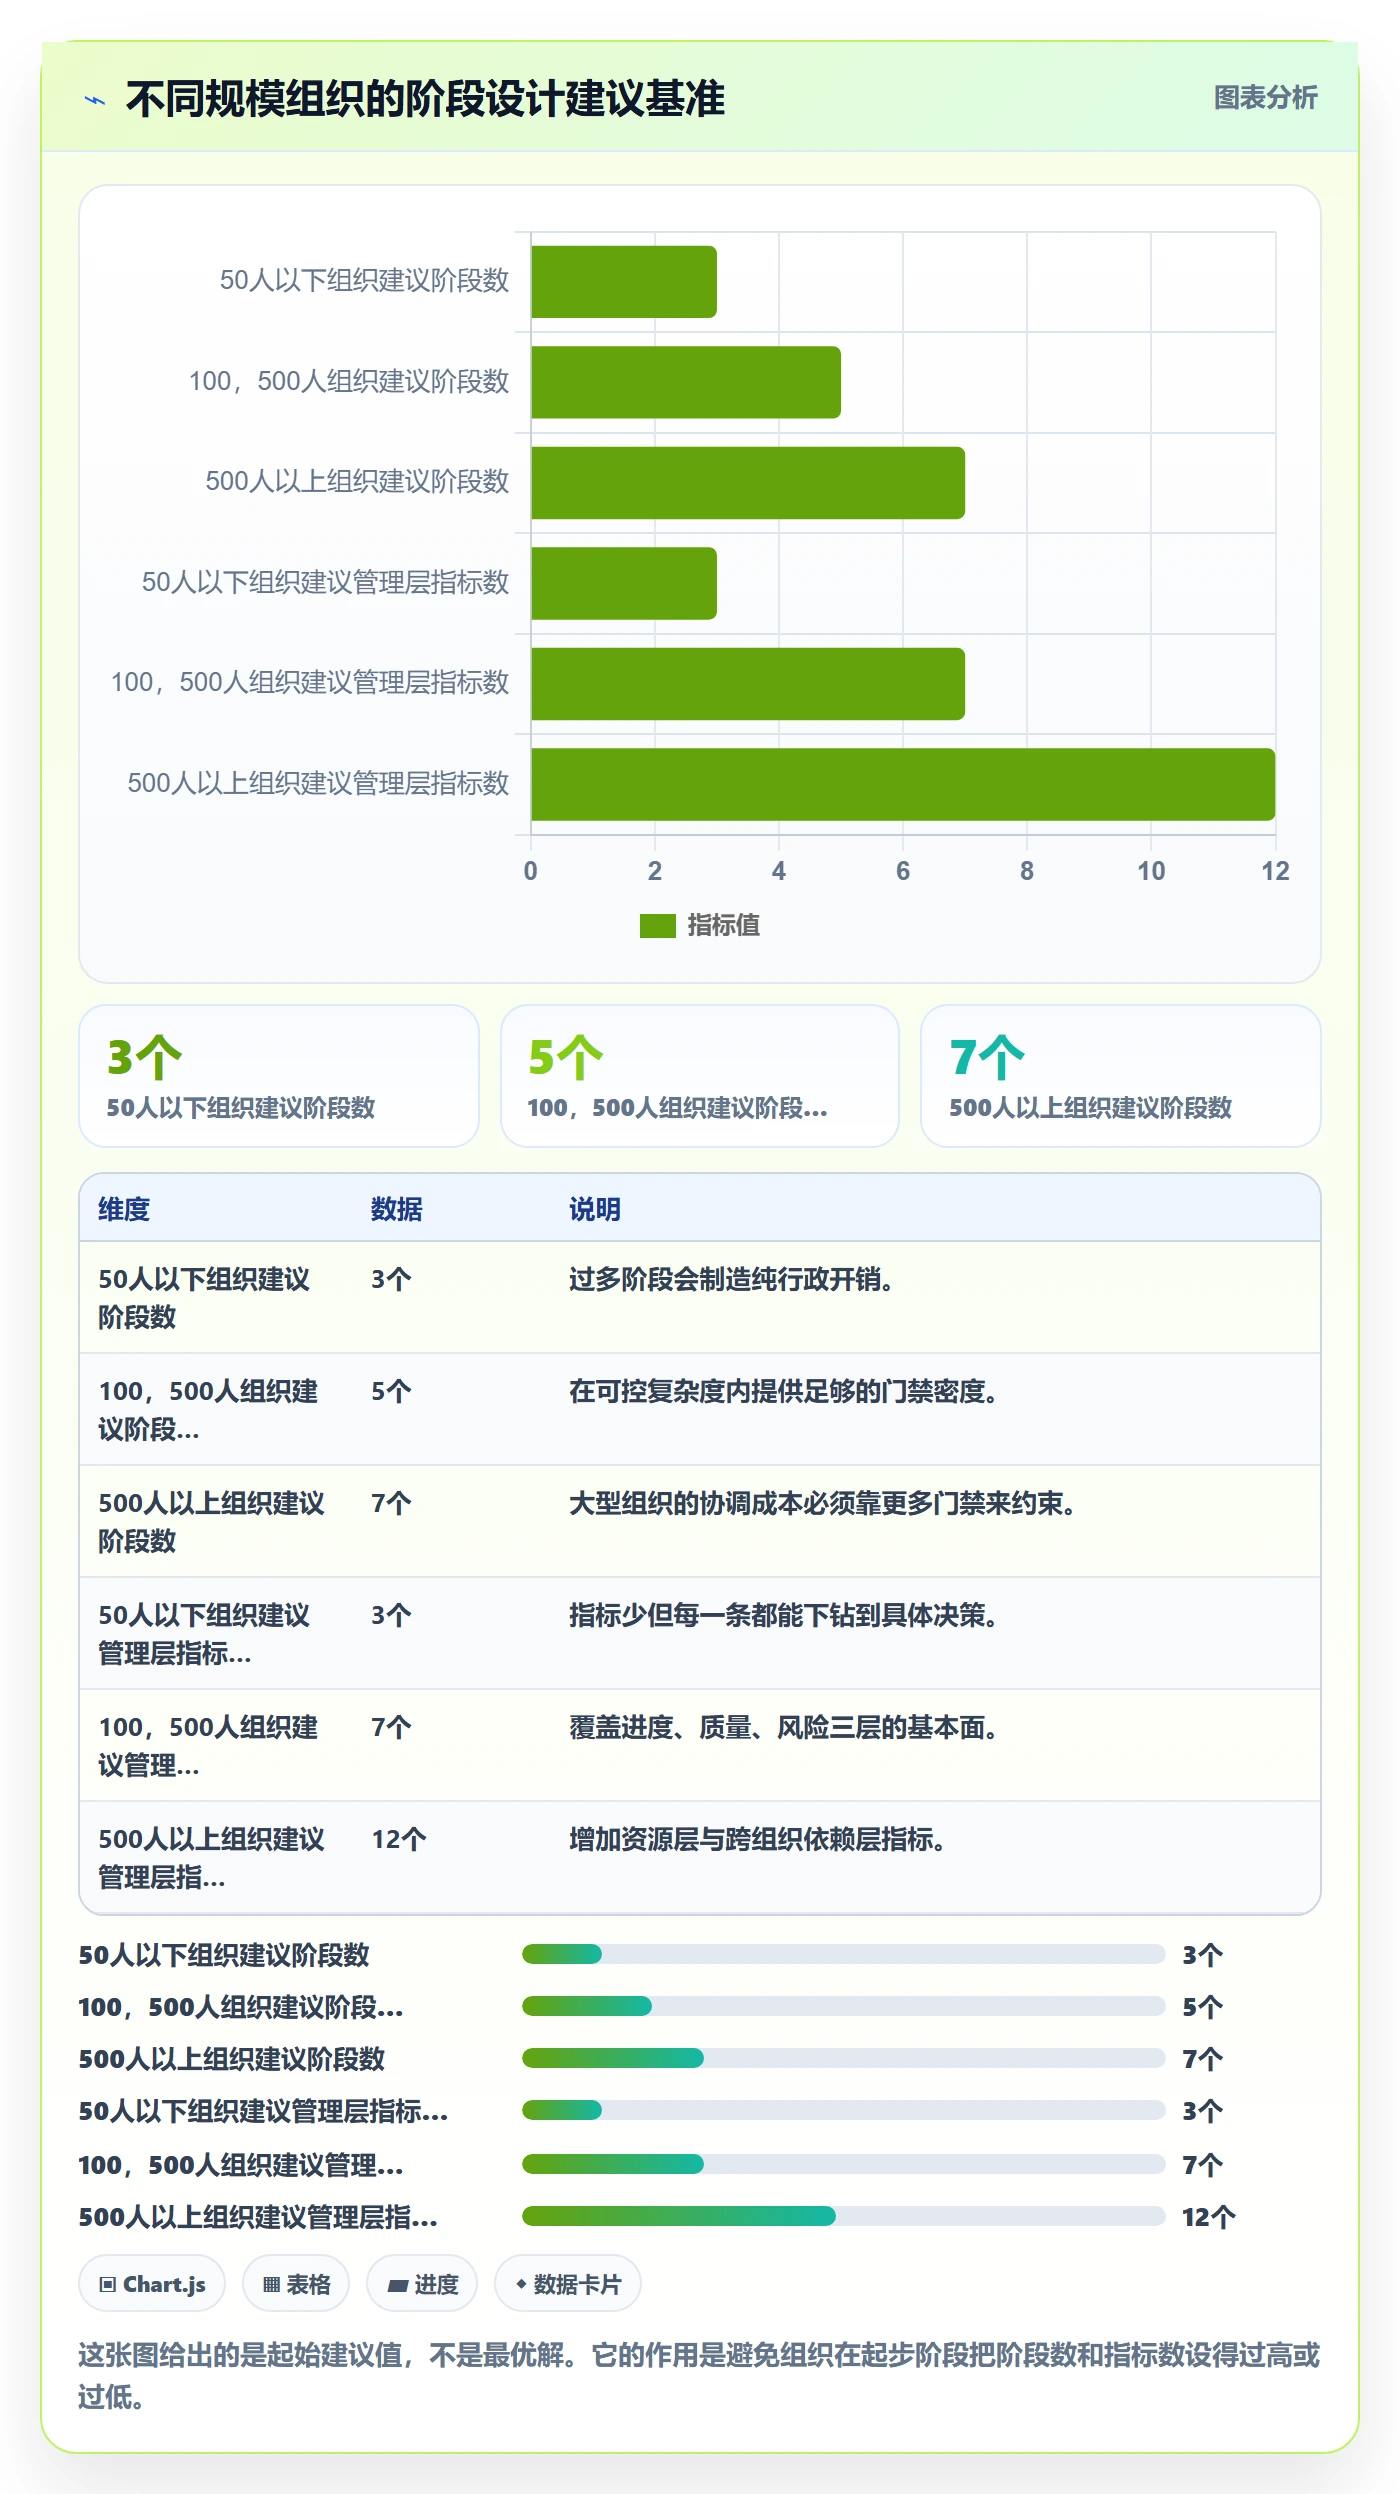1400x2494 pixels.
Task: Click the blue lightning icon beside the title
Action: pos(95,100)
